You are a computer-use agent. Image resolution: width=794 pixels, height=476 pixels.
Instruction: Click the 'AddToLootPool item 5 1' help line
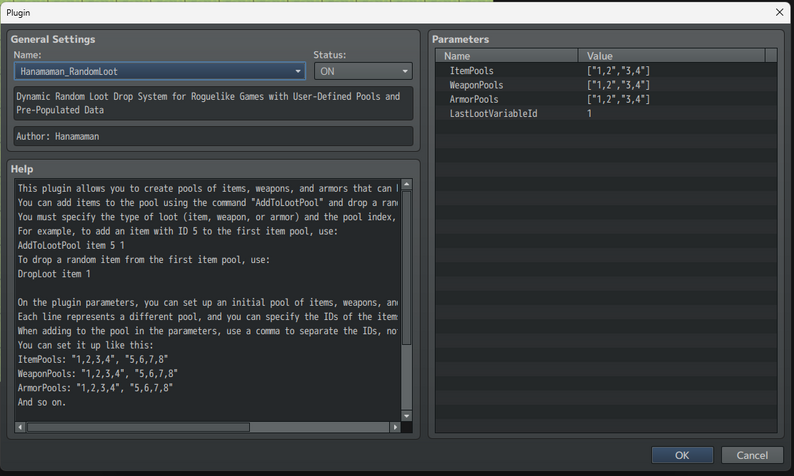(x=71, y=246)
